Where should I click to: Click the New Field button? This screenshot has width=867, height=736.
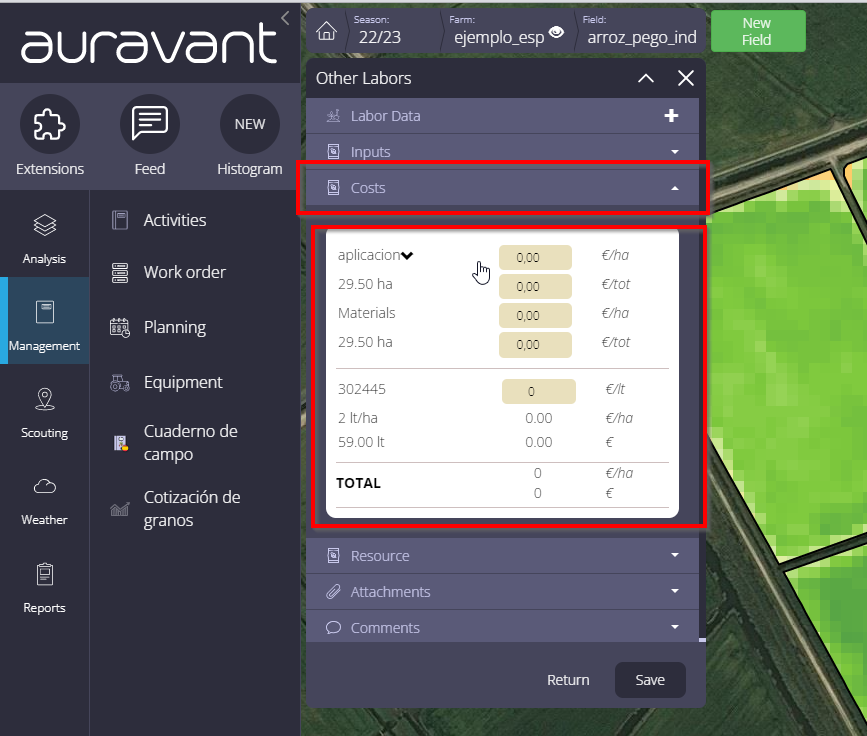(x=758, y=31)
